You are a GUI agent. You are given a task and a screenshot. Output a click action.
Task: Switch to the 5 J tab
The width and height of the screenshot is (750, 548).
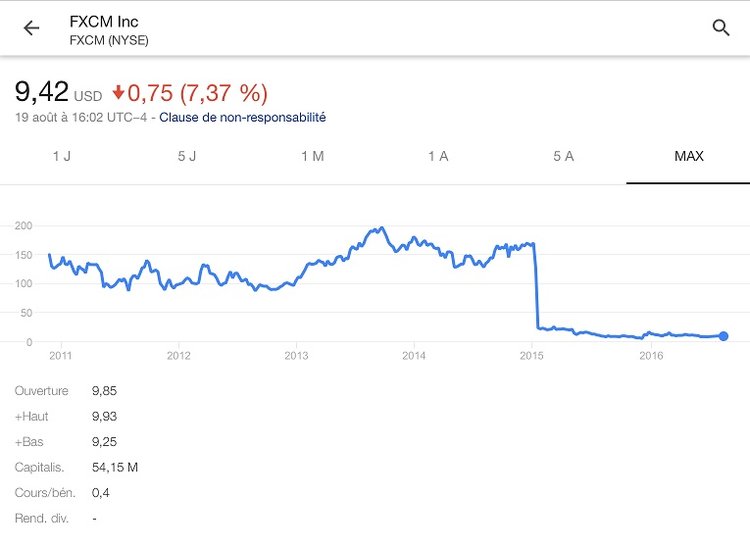coord(187,156)
